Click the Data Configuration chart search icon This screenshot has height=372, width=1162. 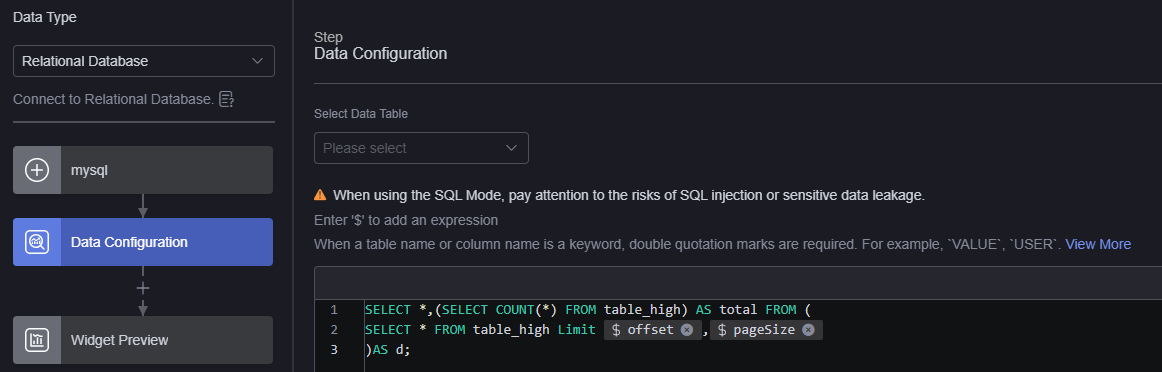(x=37, y=242)
